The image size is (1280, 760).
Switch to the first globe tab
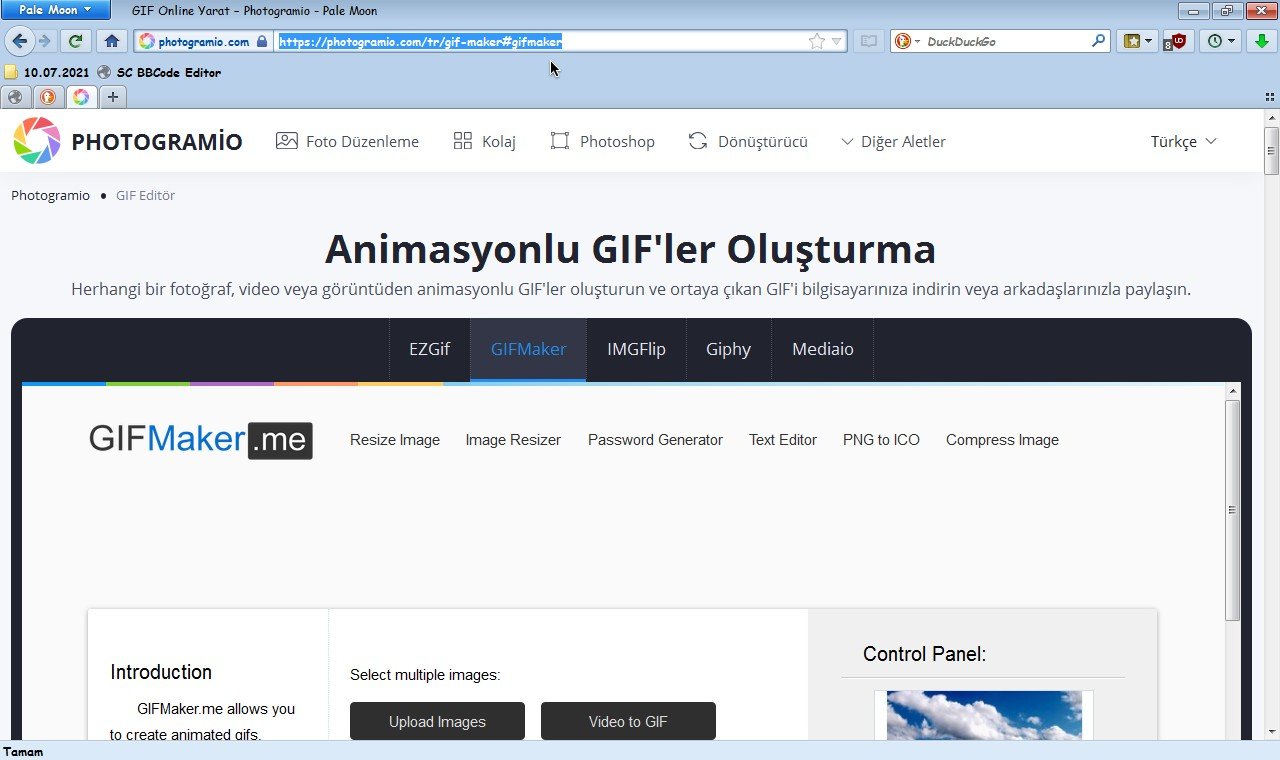click(15, 97)
